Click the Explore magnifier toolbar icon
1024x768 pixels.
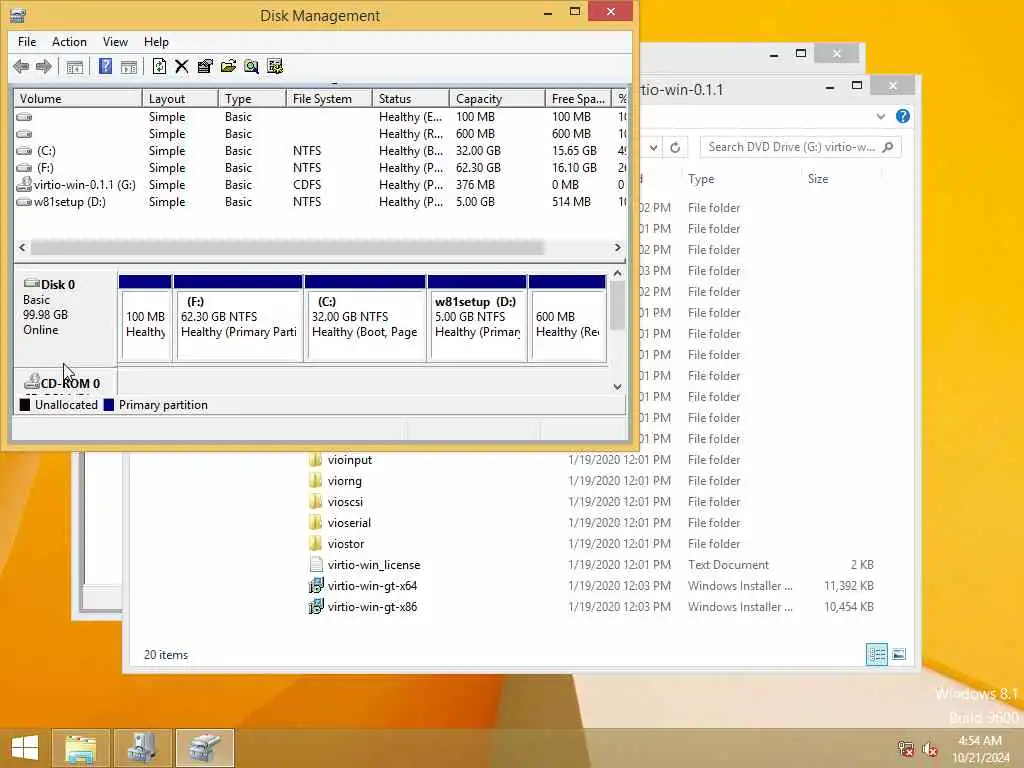tap(251, 66)
